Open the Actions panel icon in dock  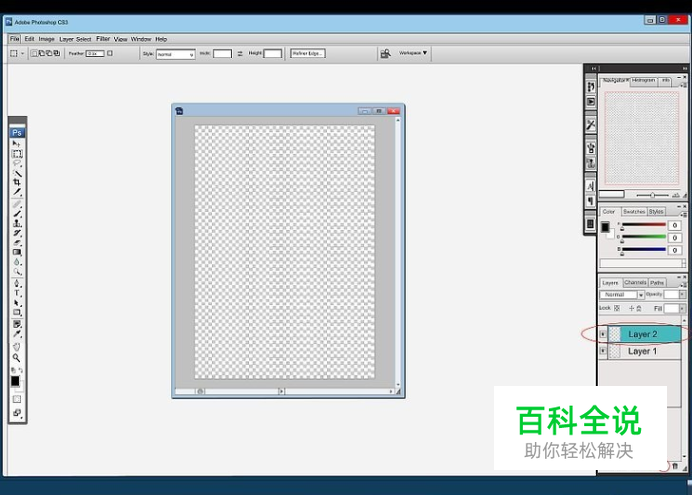click(x=590, y=102)
